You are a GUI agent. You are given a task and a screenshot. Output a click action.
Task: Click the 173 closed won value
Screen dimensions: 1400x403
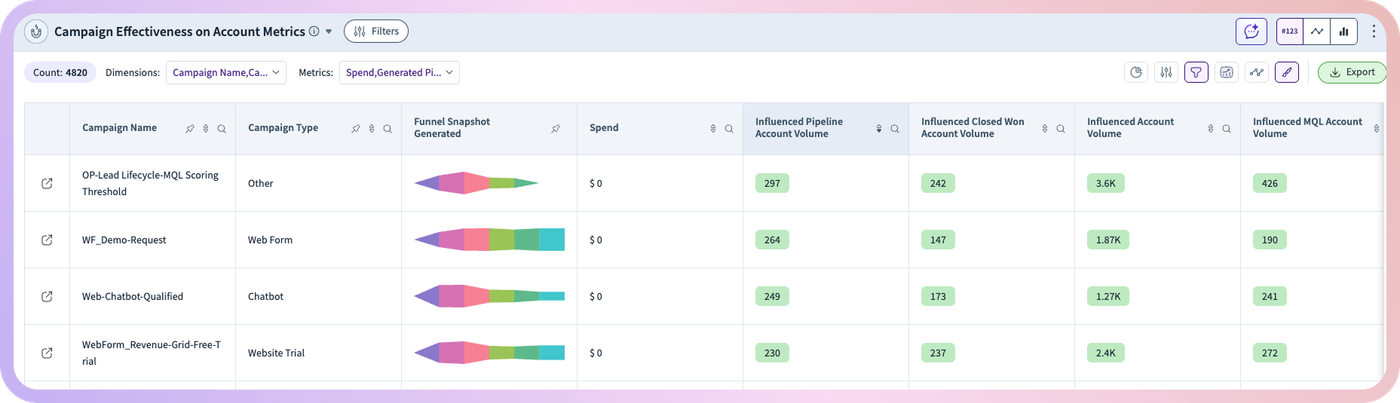click(x=938, y=297)
